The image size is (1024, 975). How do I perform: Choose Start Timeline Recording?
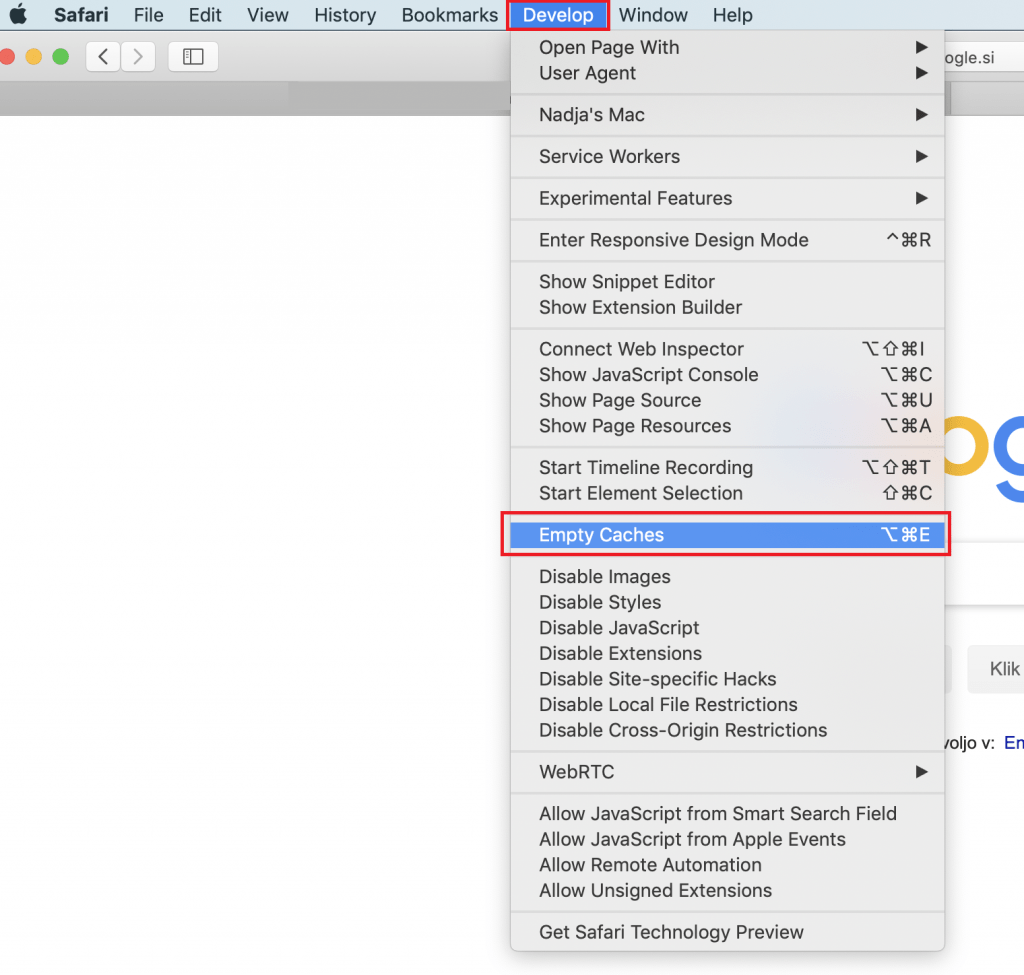(728, 468)
